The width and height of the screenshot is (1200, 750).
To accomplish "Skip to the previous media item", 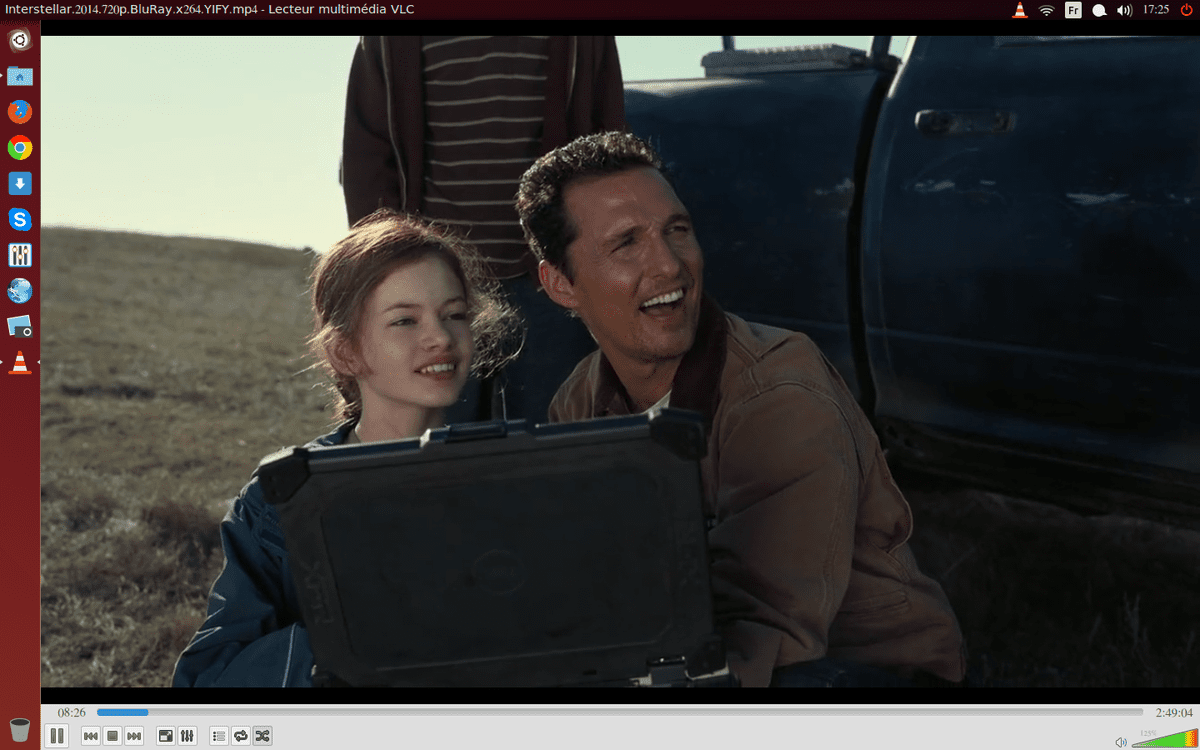I will [91, 736].
